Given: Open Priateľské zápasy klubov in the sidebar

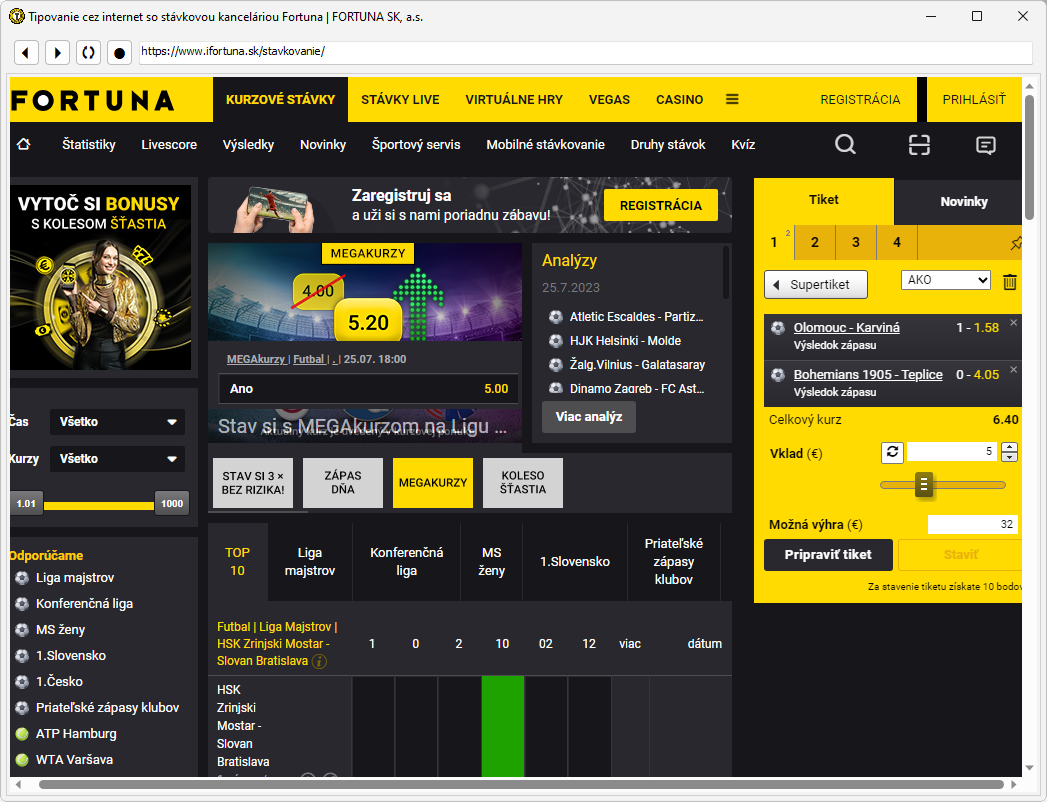Looking at the screenshot, I should tap(108, 708).
